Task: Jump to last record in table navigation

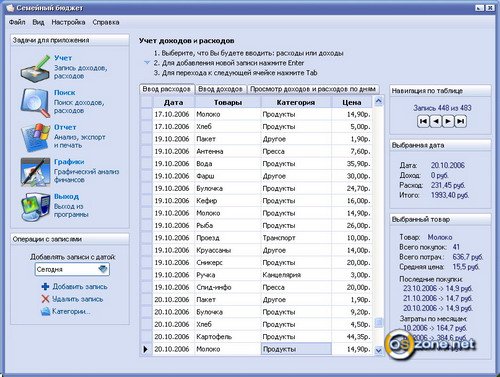Action: [460, 121]
